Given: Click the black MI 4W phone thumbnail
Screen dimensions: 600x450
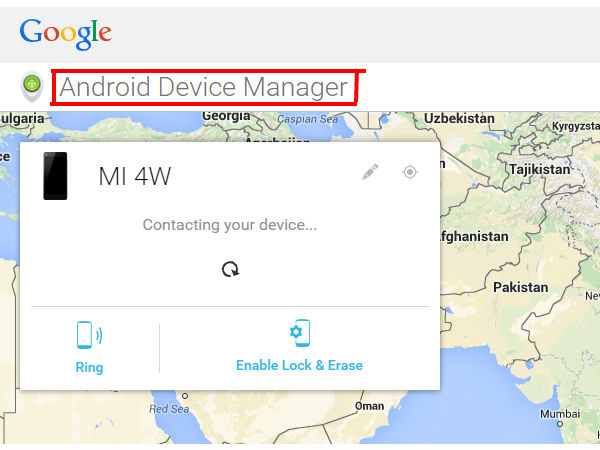Looking at the screenshot, I should pos(55,176).
